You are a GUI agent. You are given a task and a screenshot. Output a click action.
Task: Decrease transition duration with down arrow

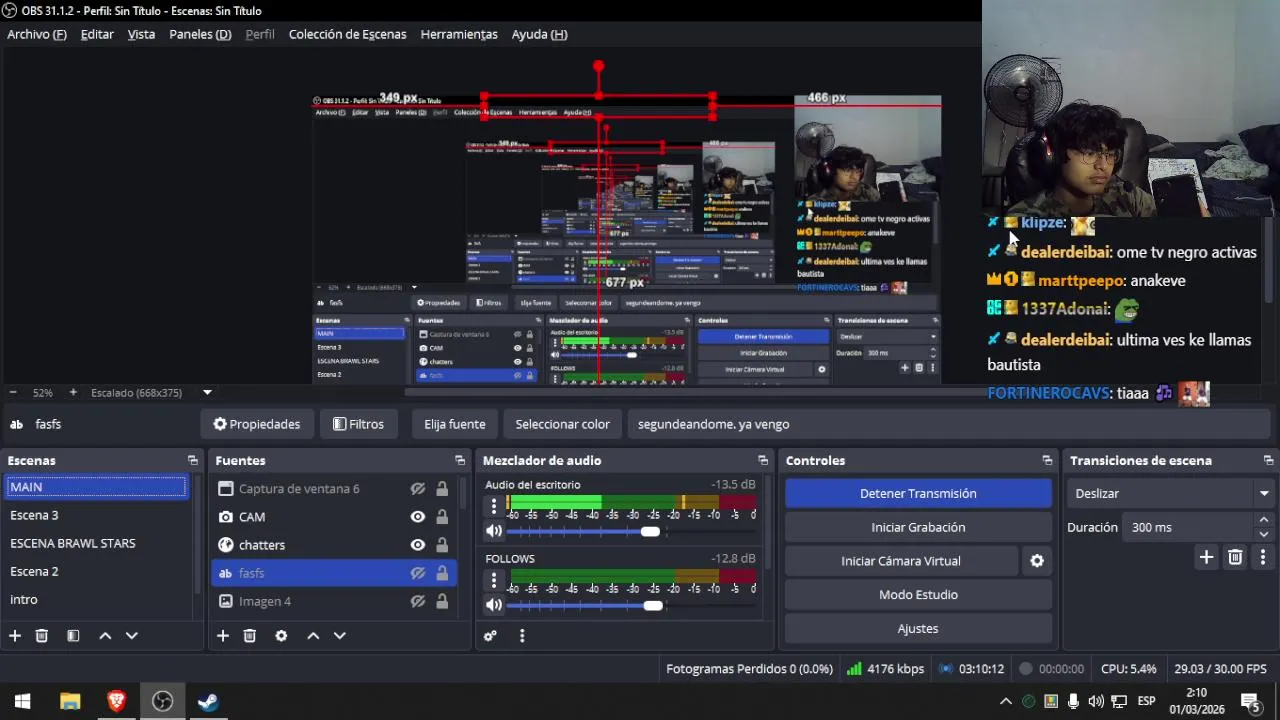1264,534
